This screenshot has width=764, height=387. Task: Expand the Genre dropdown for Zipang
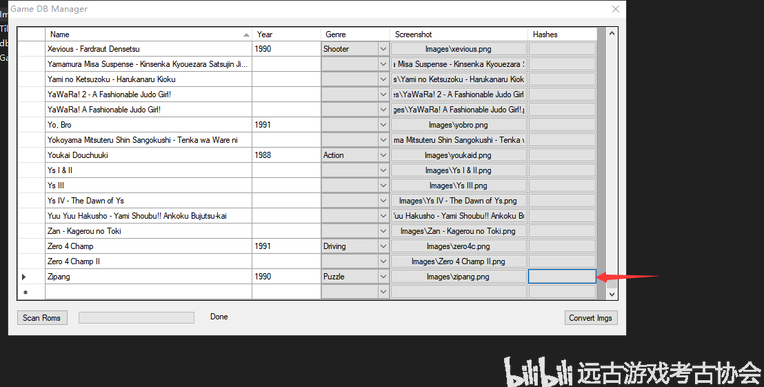383,276
